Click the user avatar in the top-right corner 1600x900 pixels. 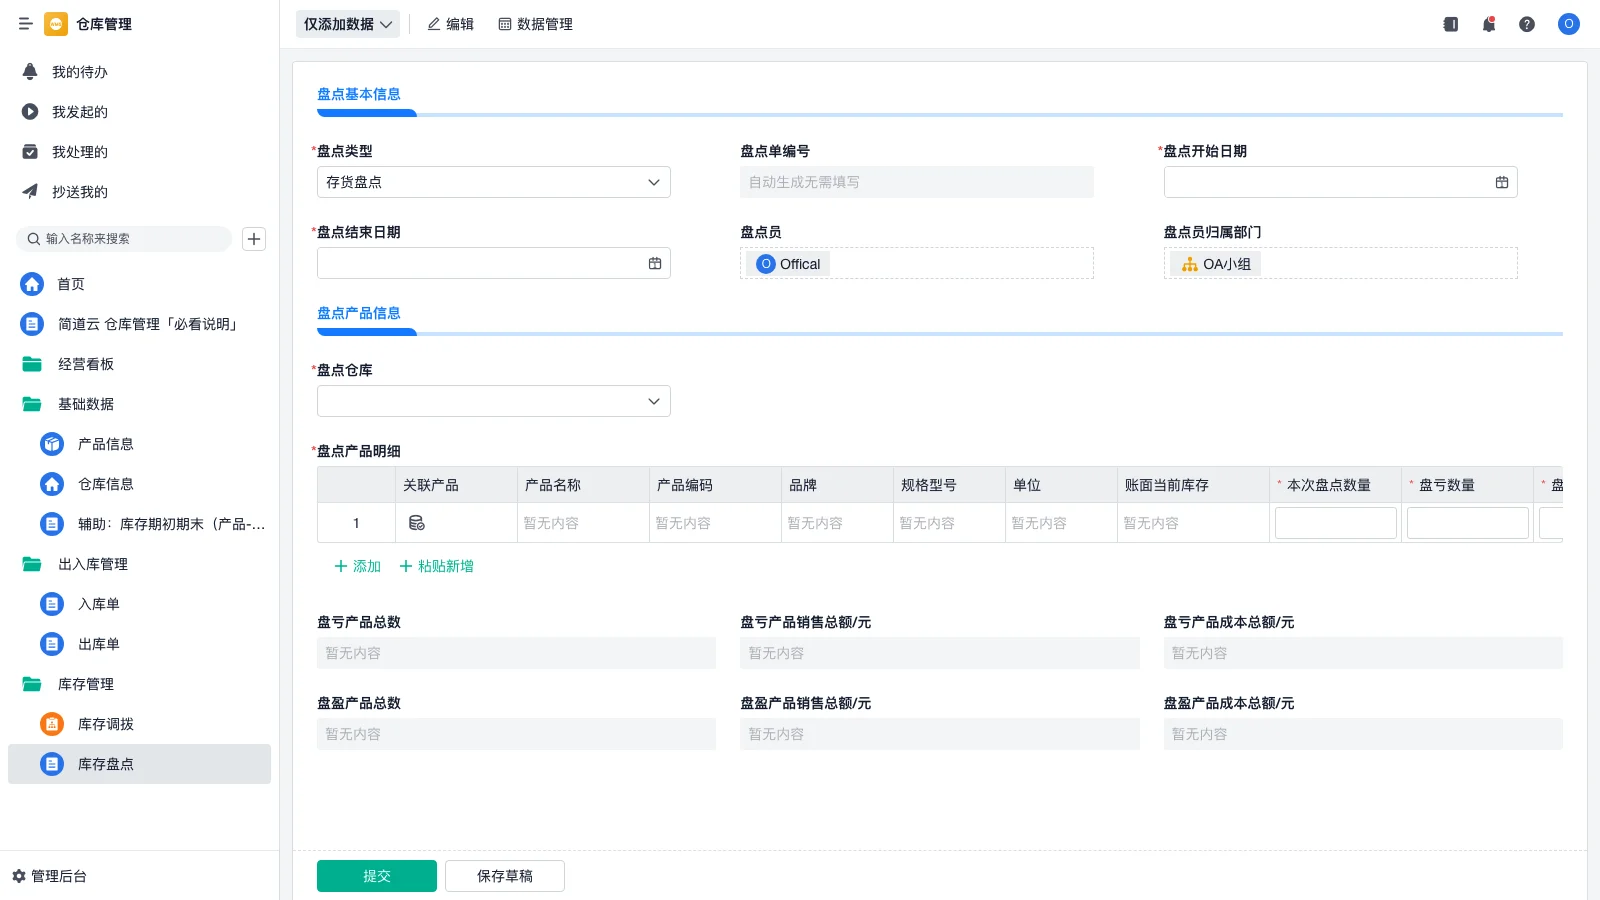[1568, 24]
